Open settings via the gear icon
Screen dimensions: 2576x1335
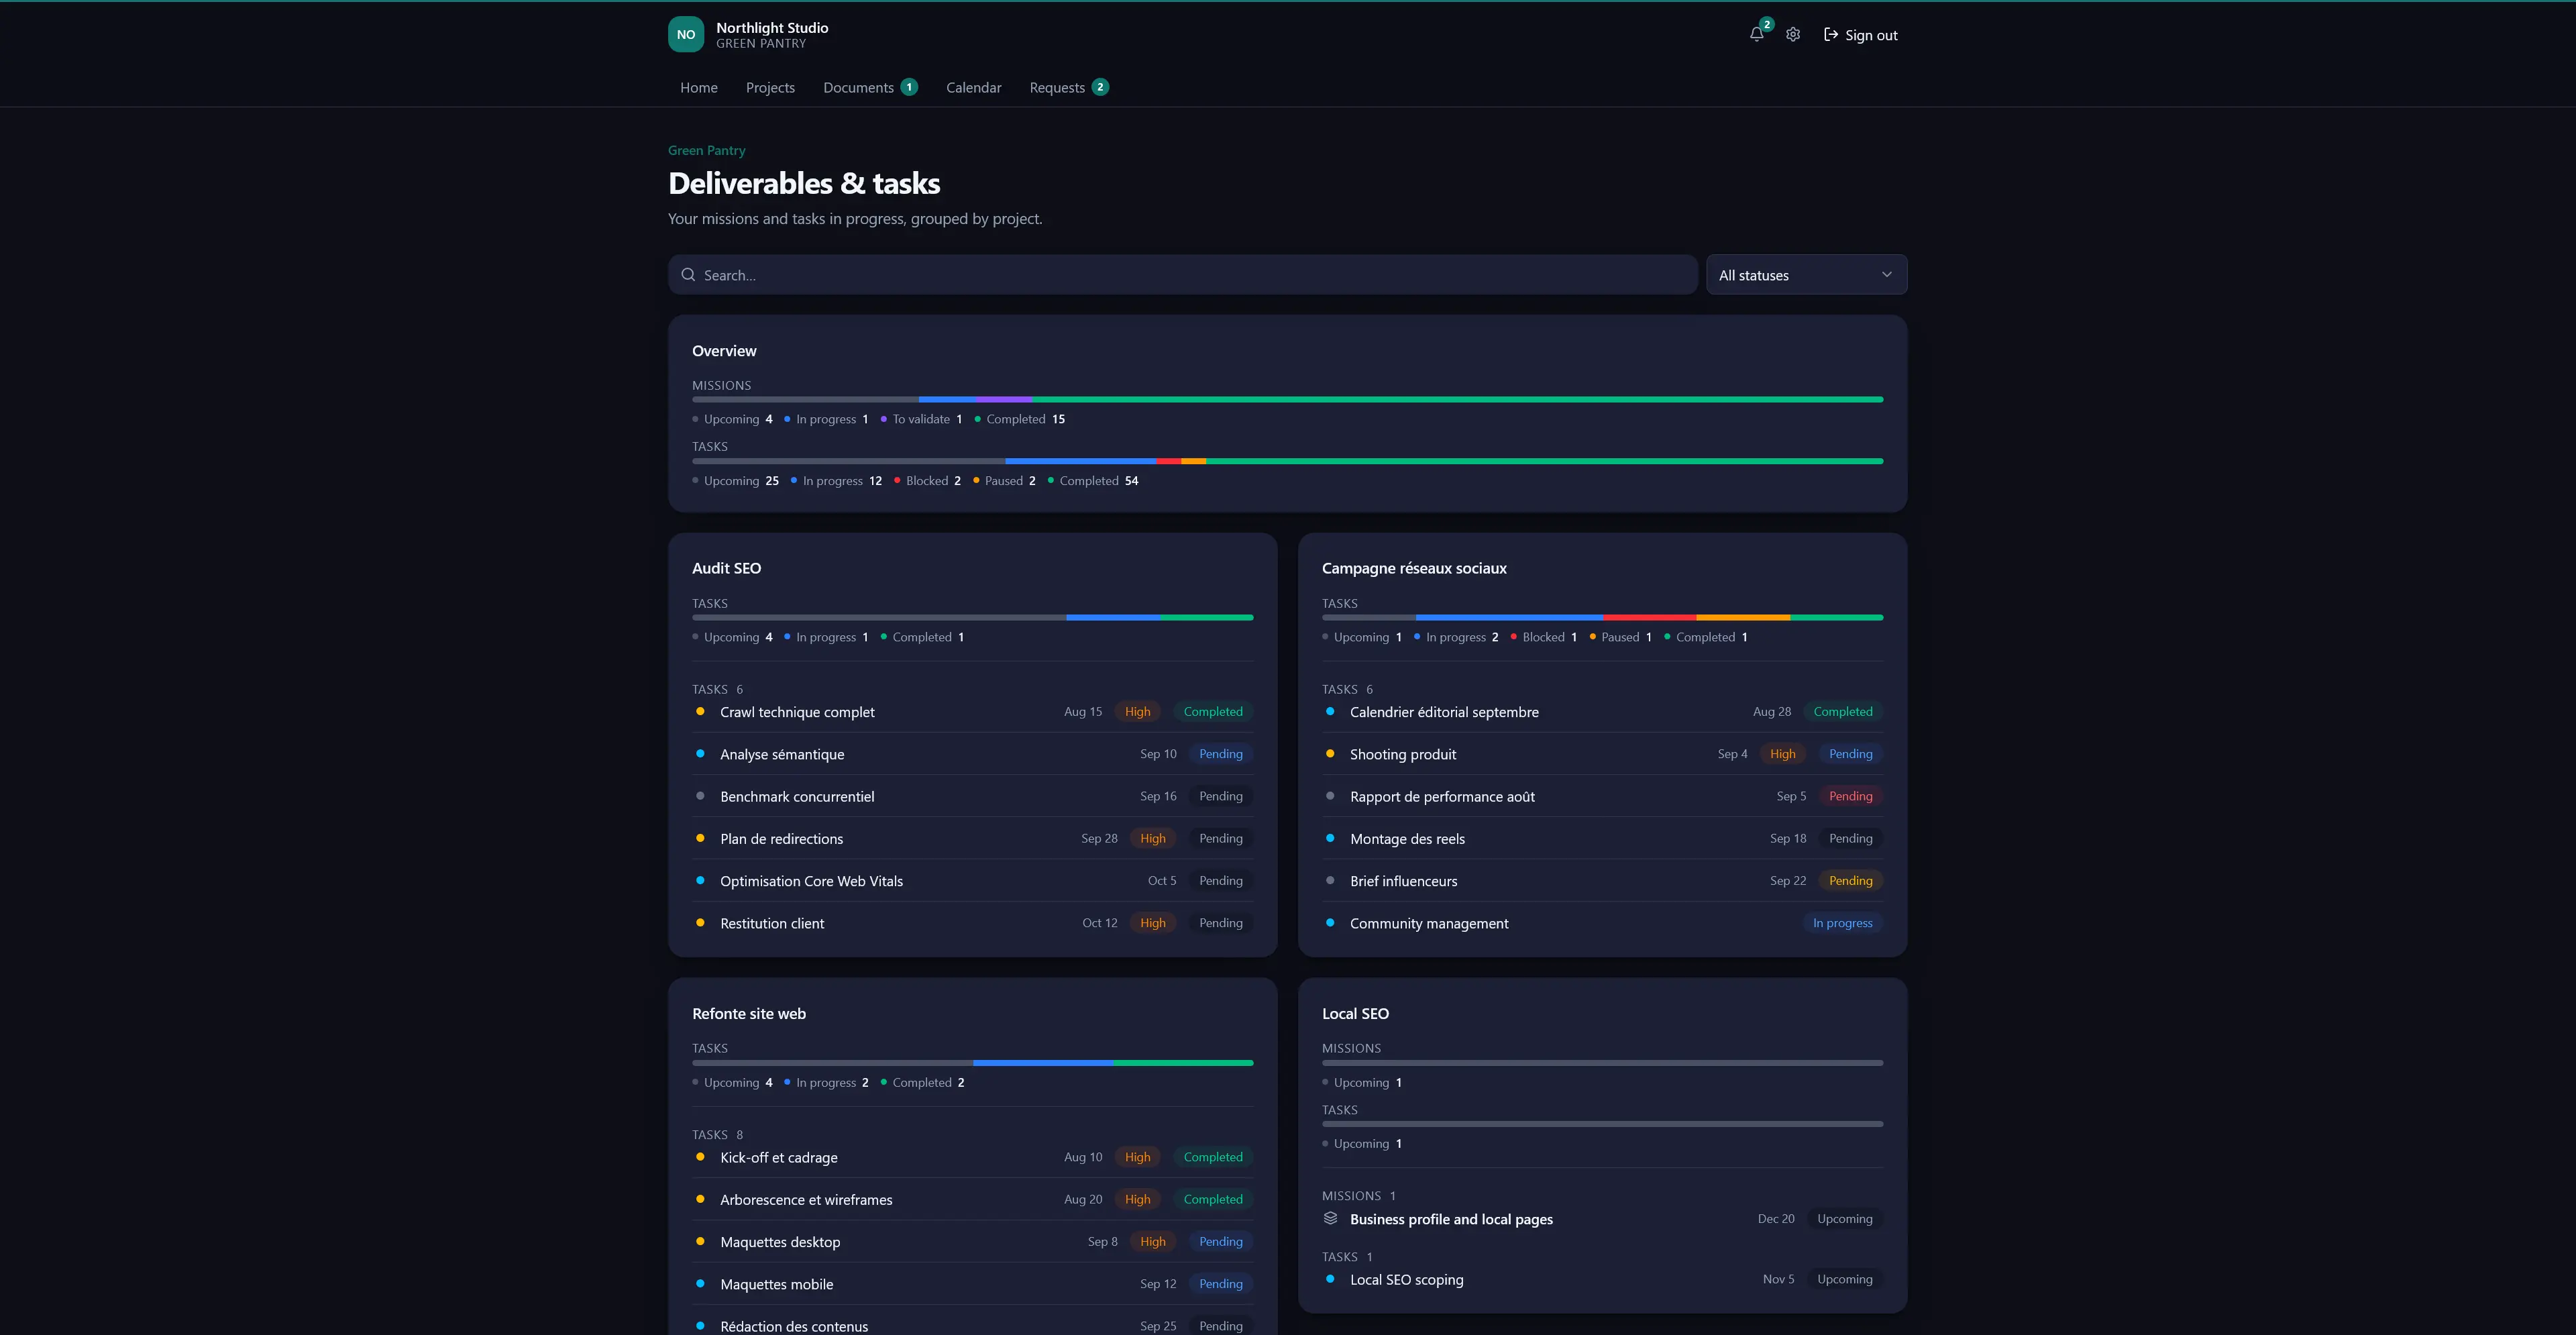(x=1793, y=35)
